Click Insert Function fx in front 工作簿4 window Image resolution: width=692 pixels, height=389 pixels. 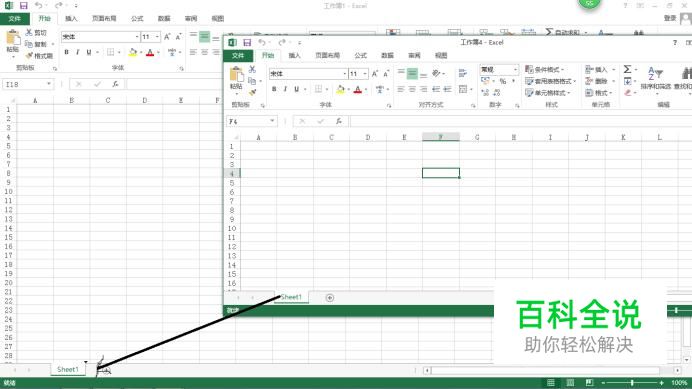tap(339, 121)
